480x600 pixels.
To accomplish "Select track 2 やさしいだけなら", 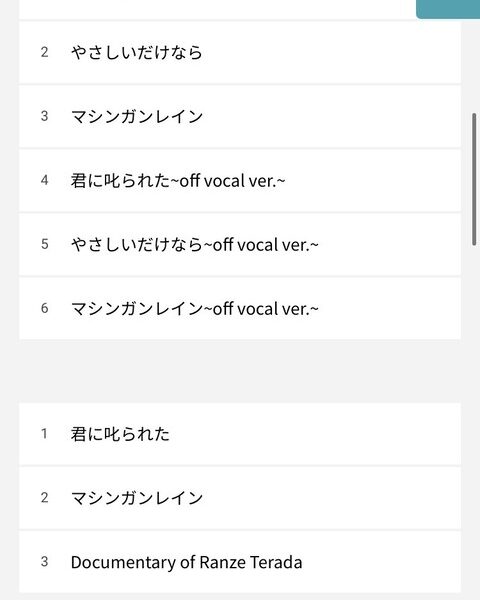I will [x=240, y=52].
